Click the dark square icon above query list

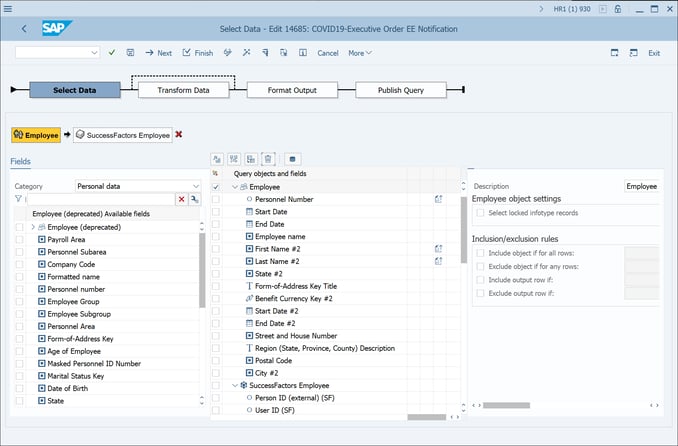point(293,159)
